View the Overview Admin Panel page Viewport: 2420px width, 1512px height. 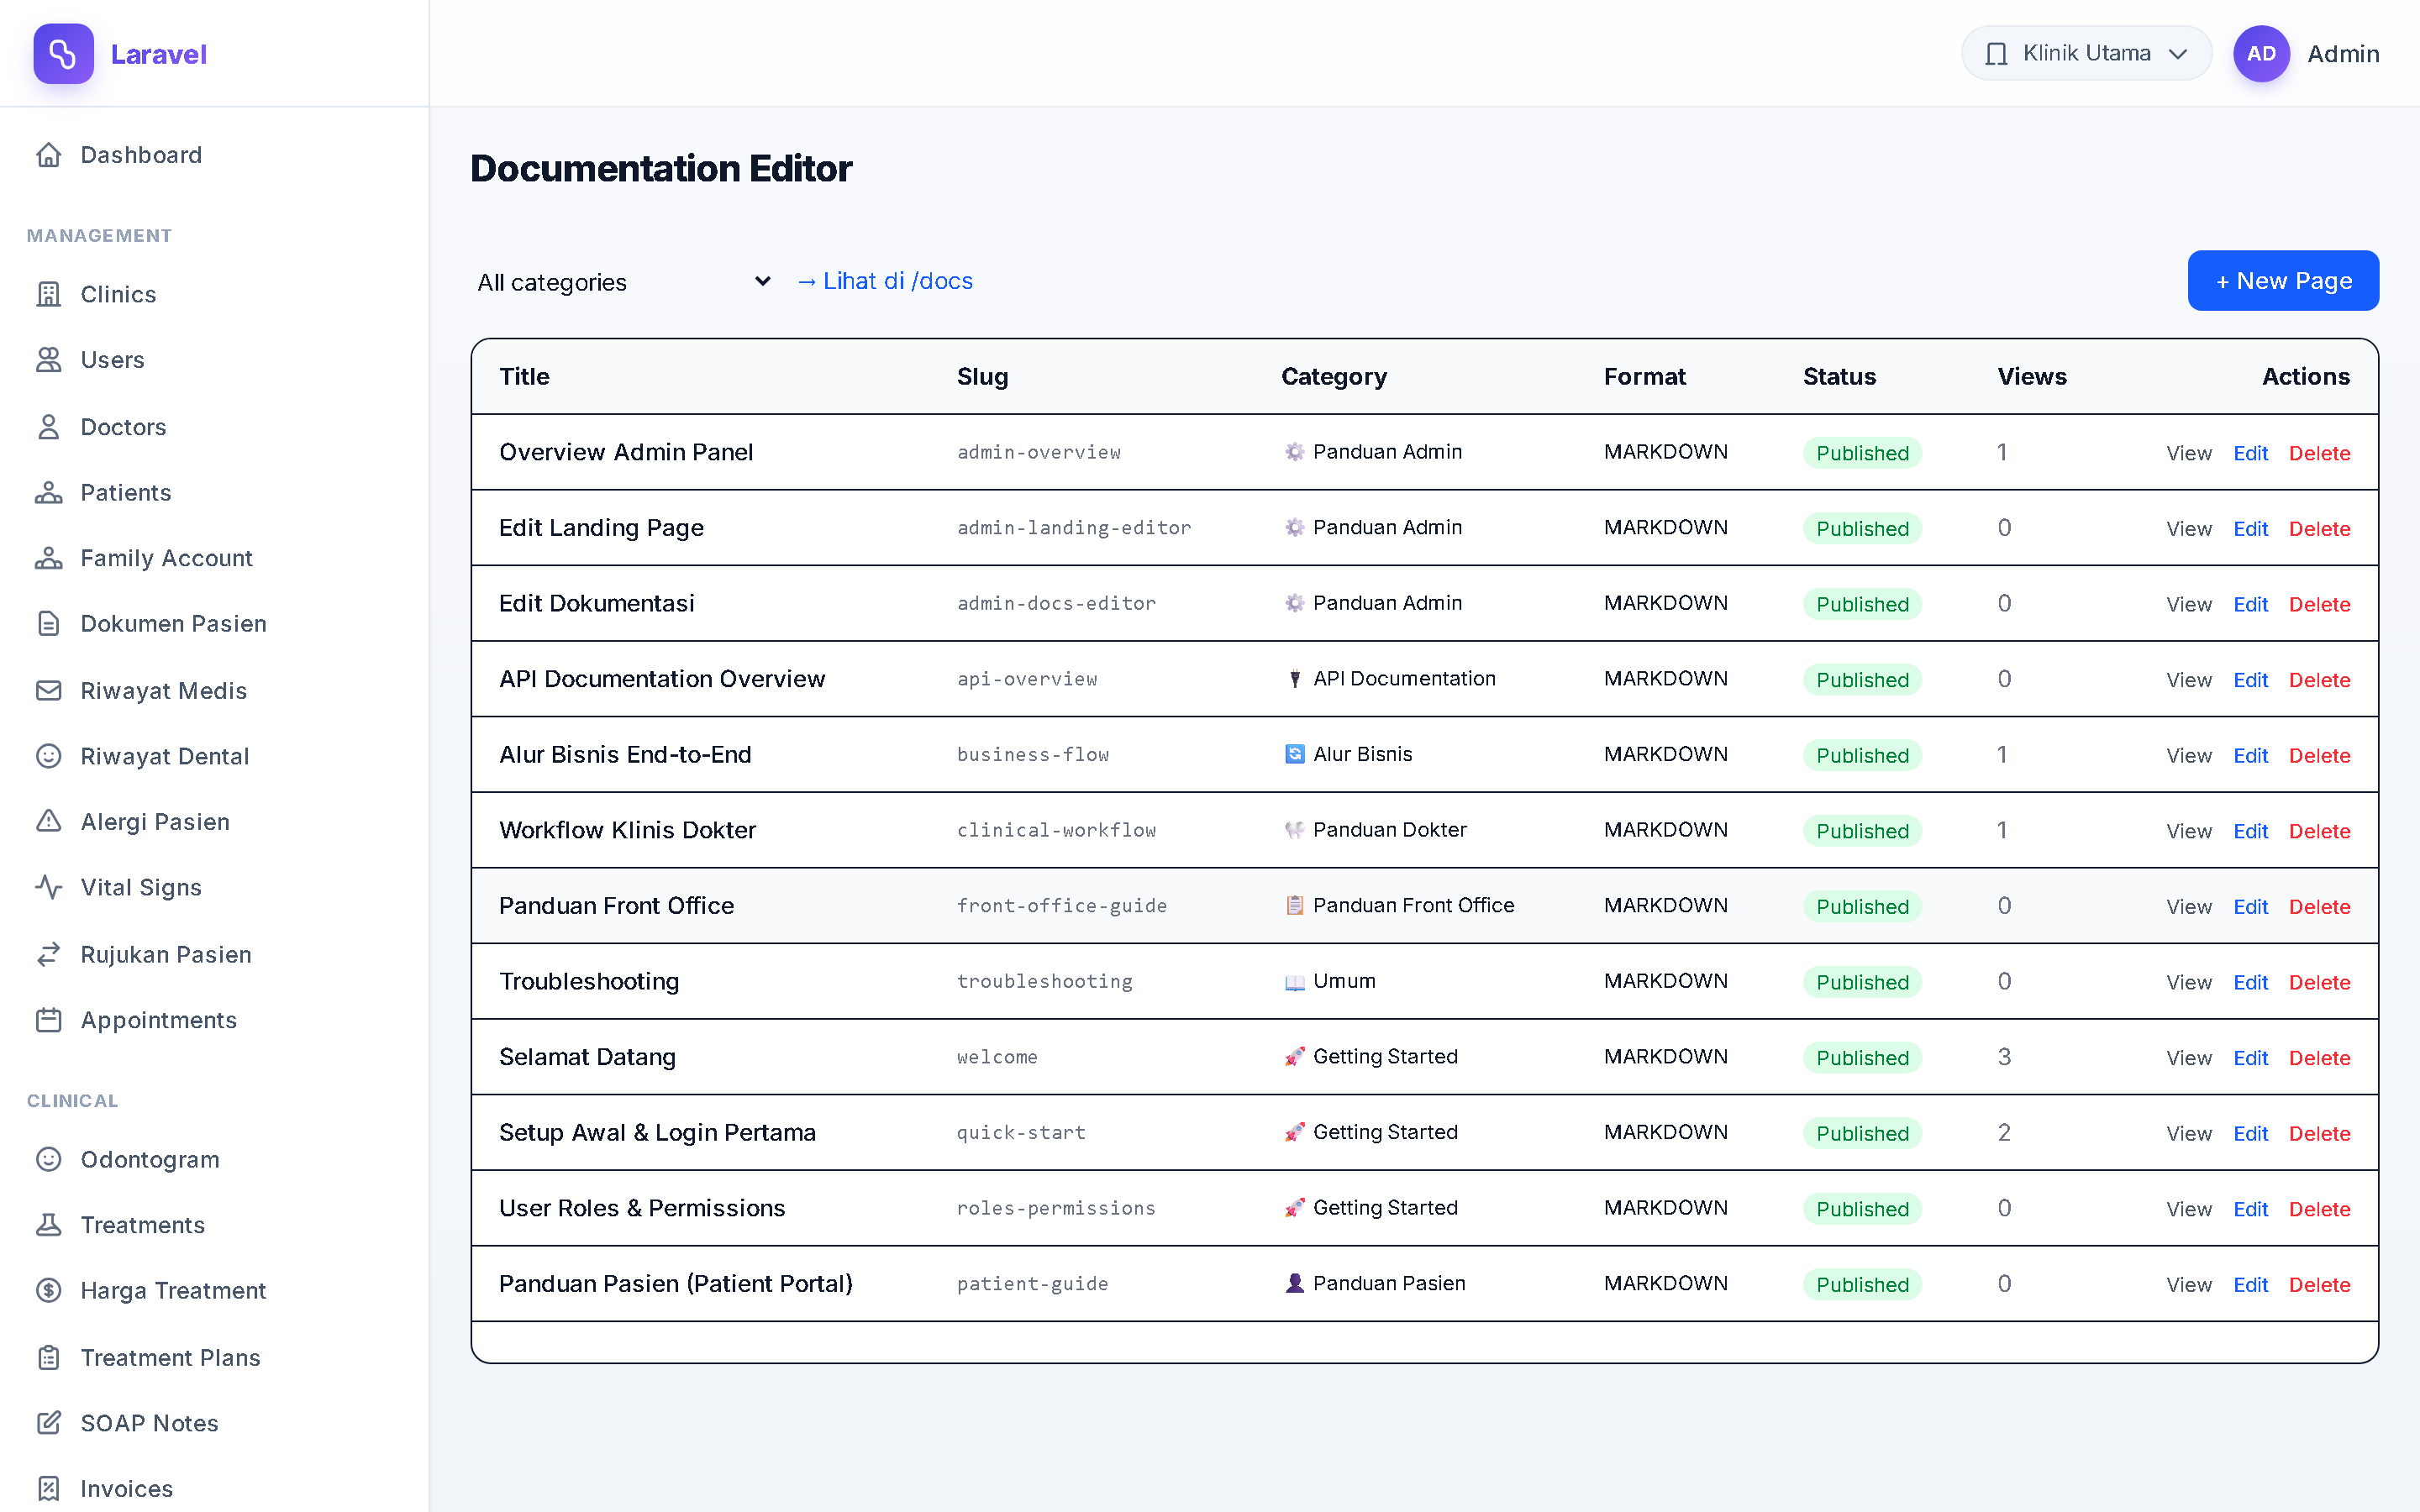click(x=2188, y=453)
